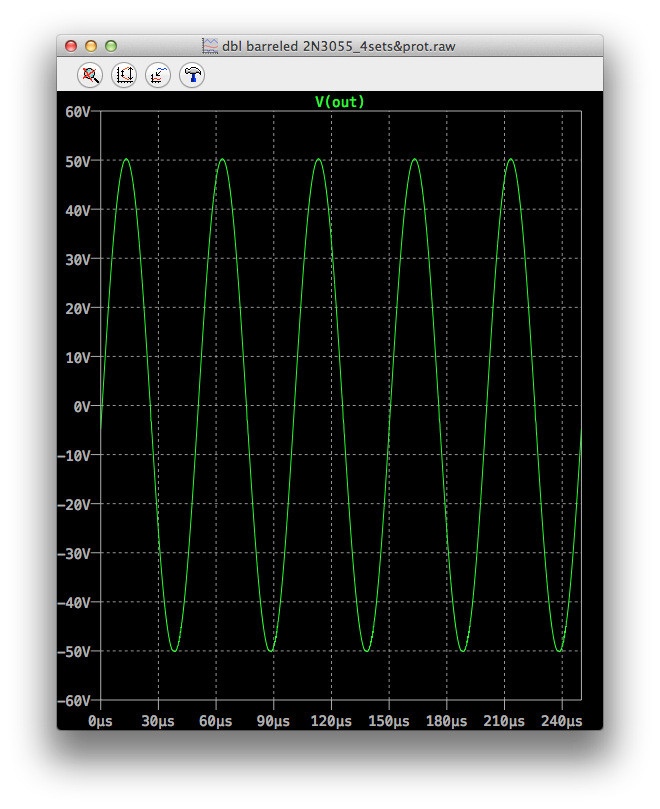Image resolution: width=660 pixels, height=809 pixels.
Task: Select the V(out) trace label
Action: pyautogui.click(x=340, y=102)
